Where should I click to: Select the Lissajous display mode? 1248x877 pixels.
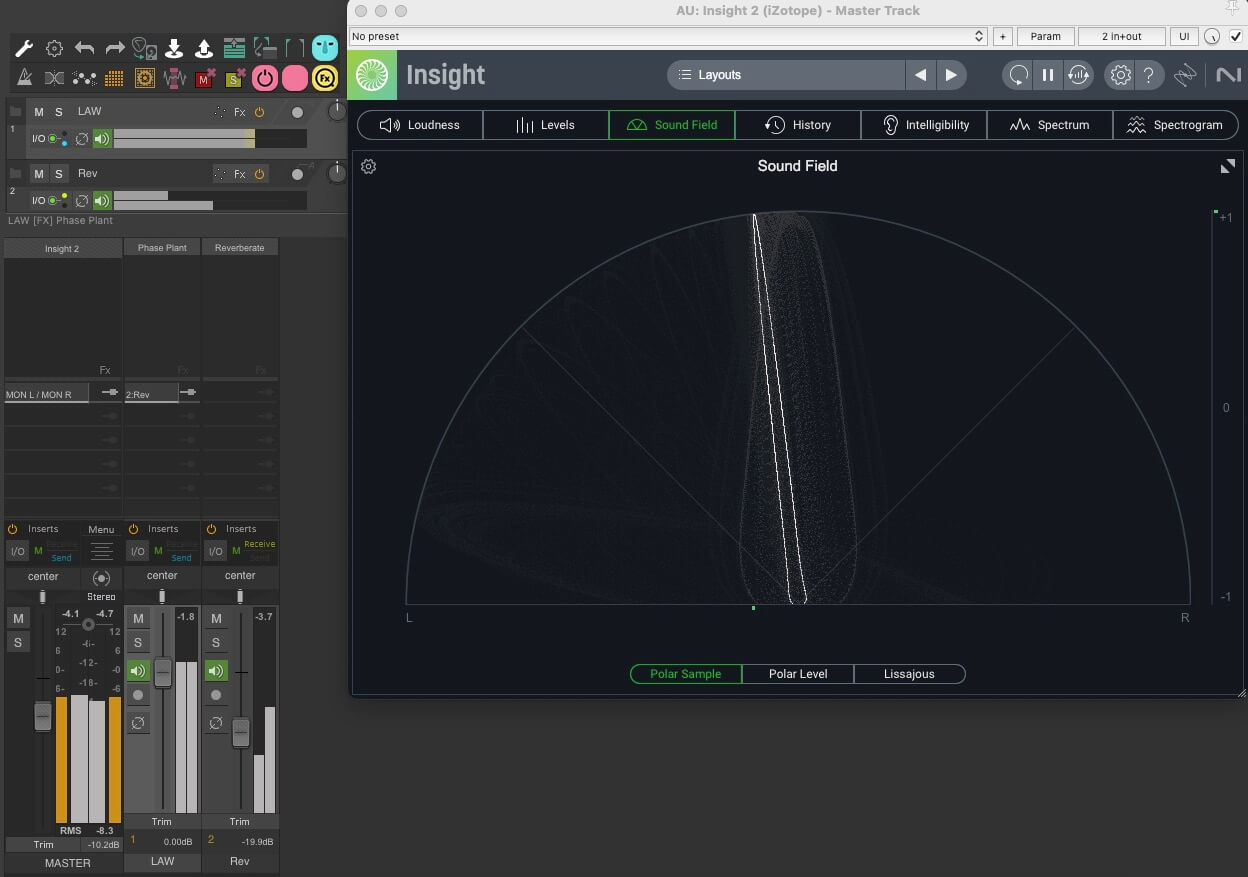[909, 674]
